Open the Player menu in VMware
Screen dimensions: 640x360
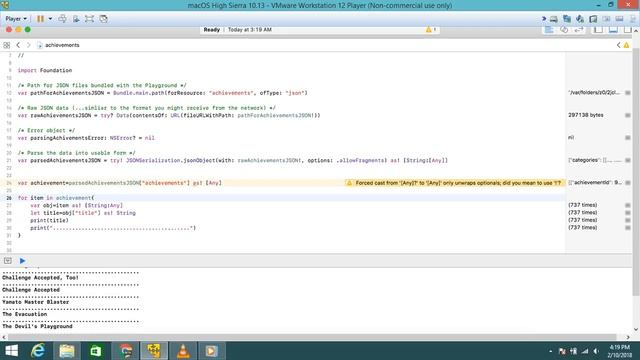coord(16,19)
